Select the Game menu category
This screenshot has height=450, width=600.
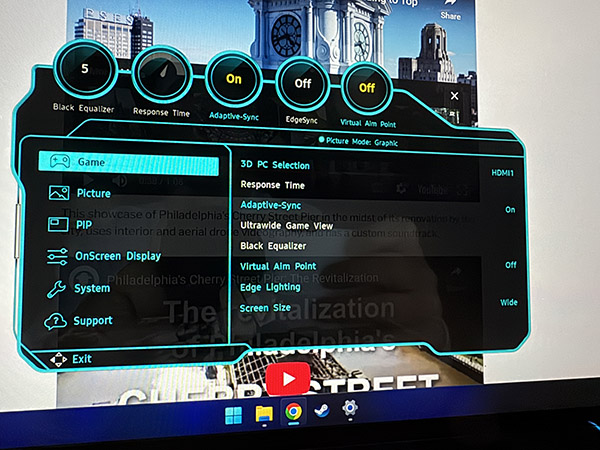click(x=129, y=162)
